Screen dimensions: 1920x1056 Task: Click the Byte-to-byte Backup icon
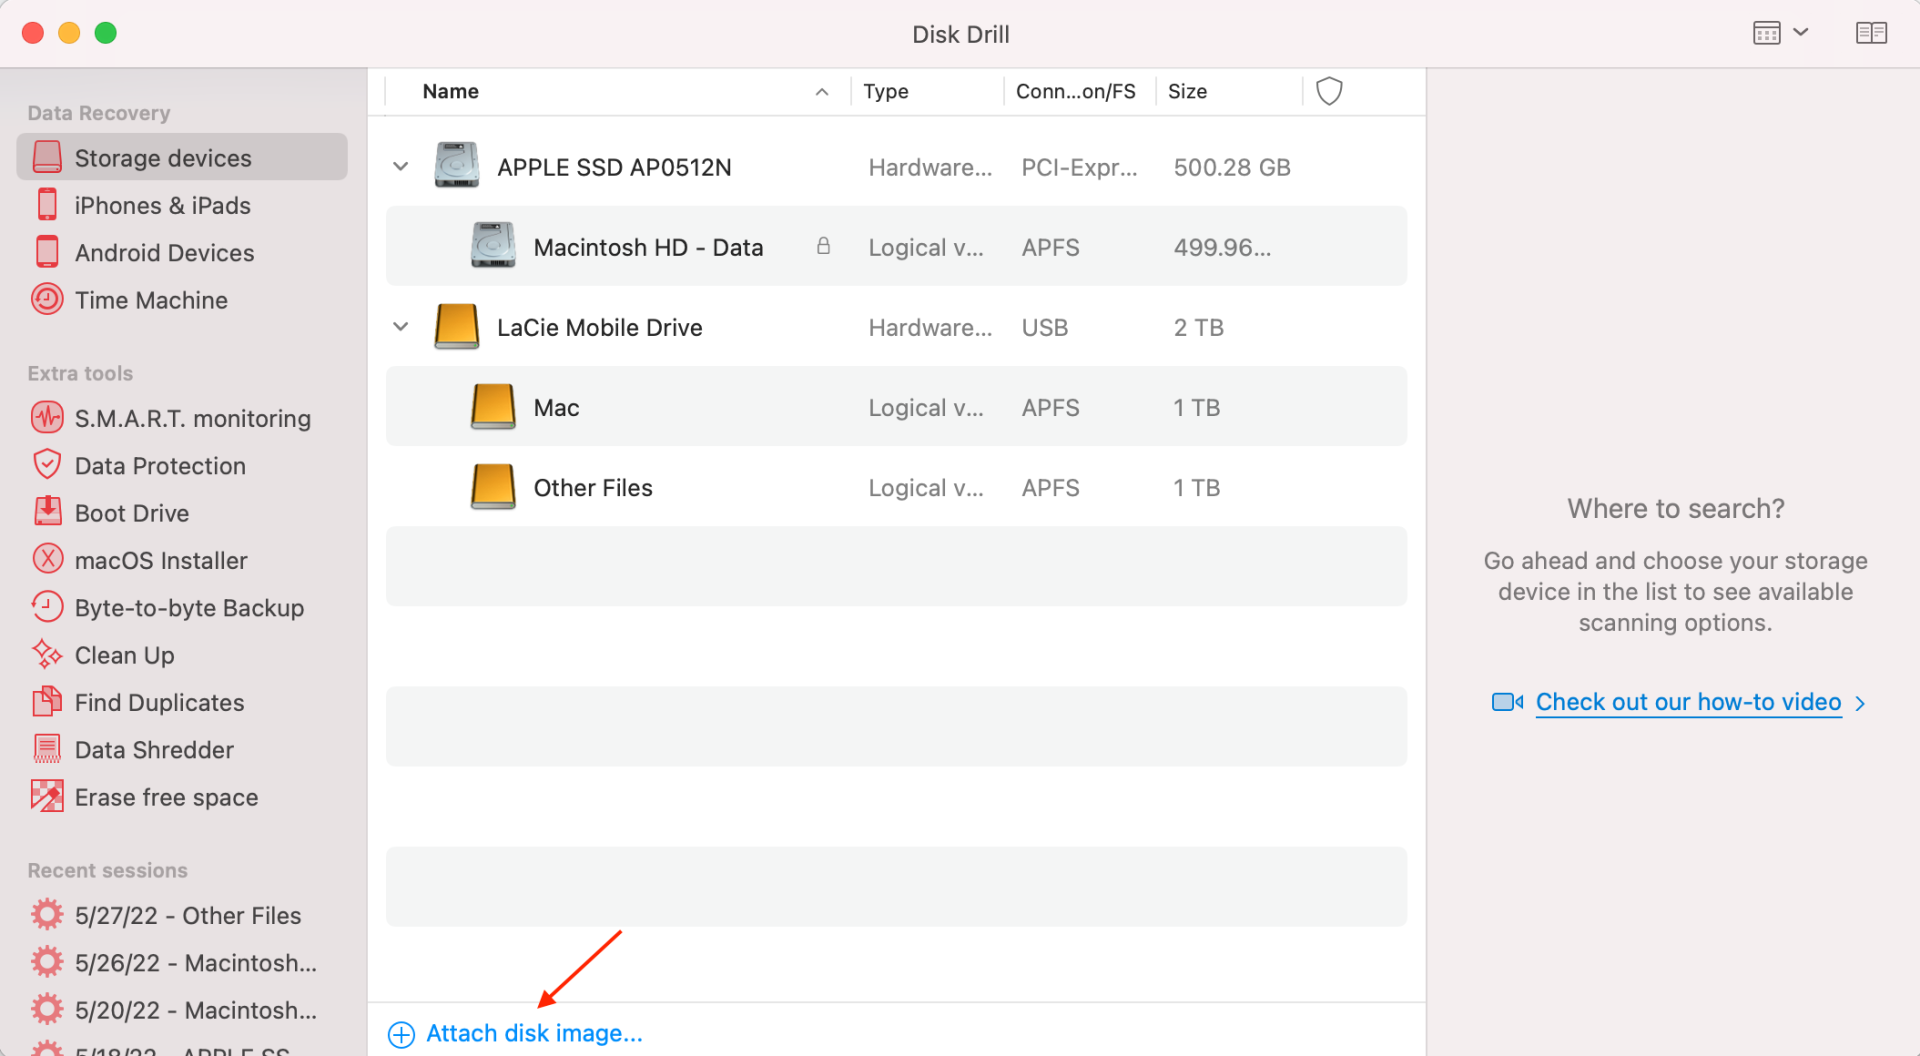point(47,606)
